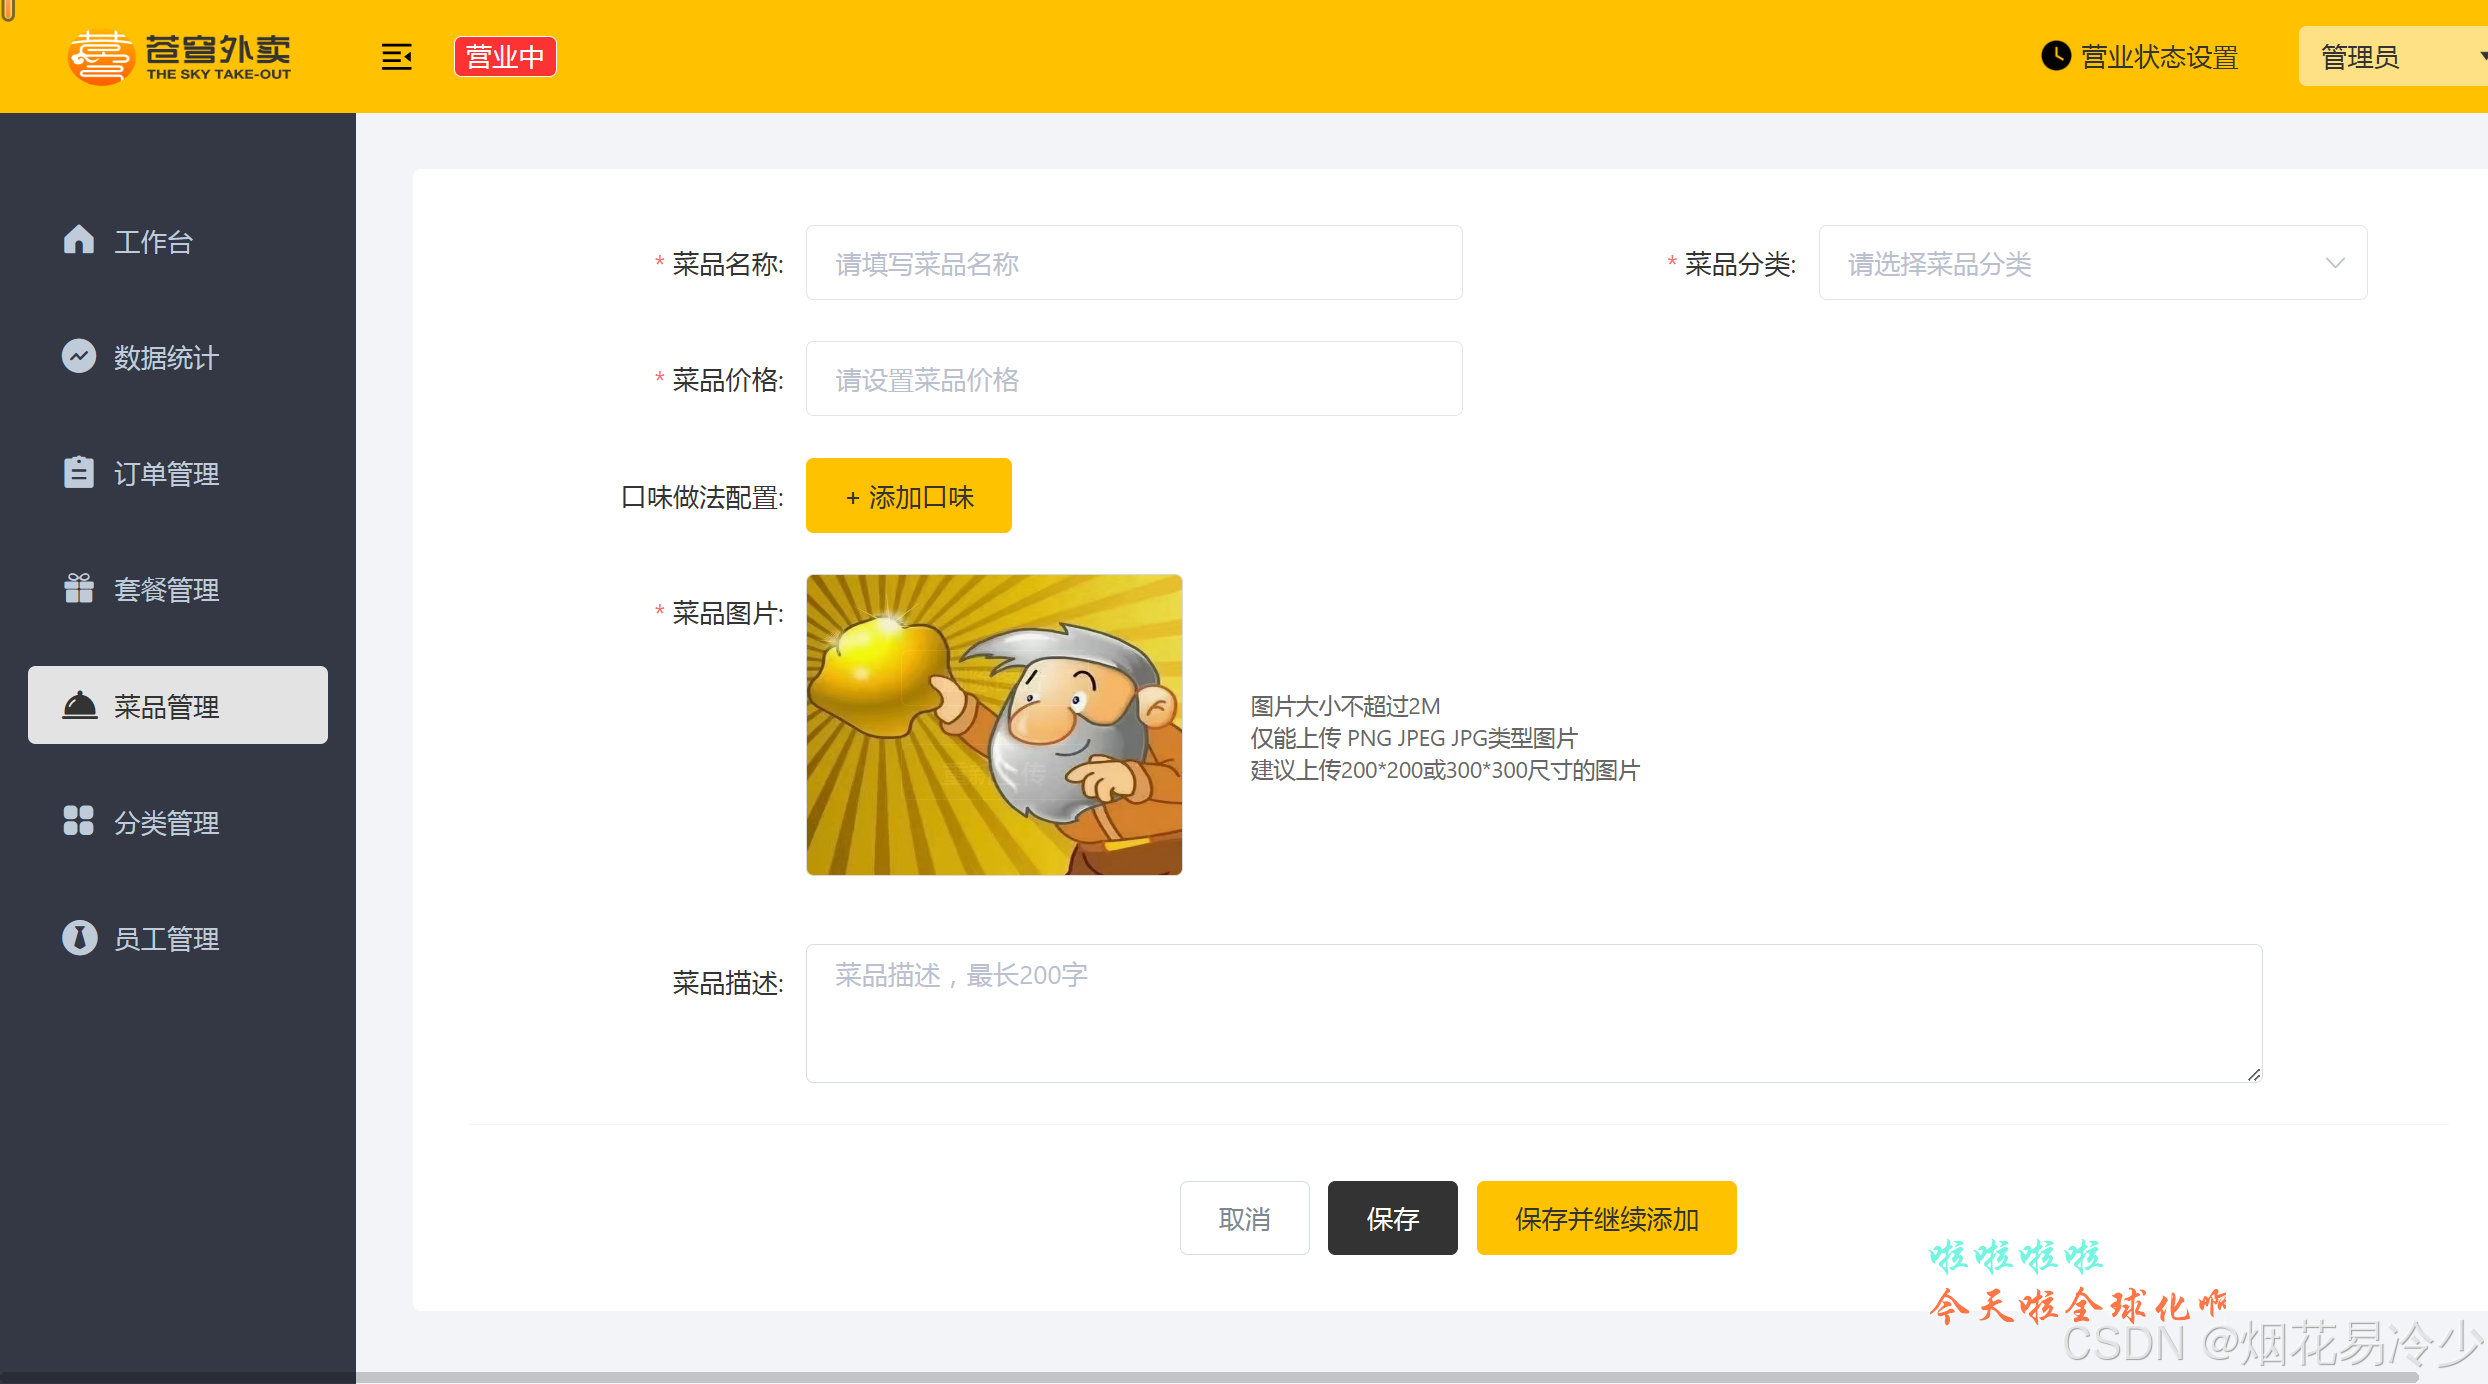Click the home icon beside 工作台
Viewport: 2488px width, 1384px height.
78,240
